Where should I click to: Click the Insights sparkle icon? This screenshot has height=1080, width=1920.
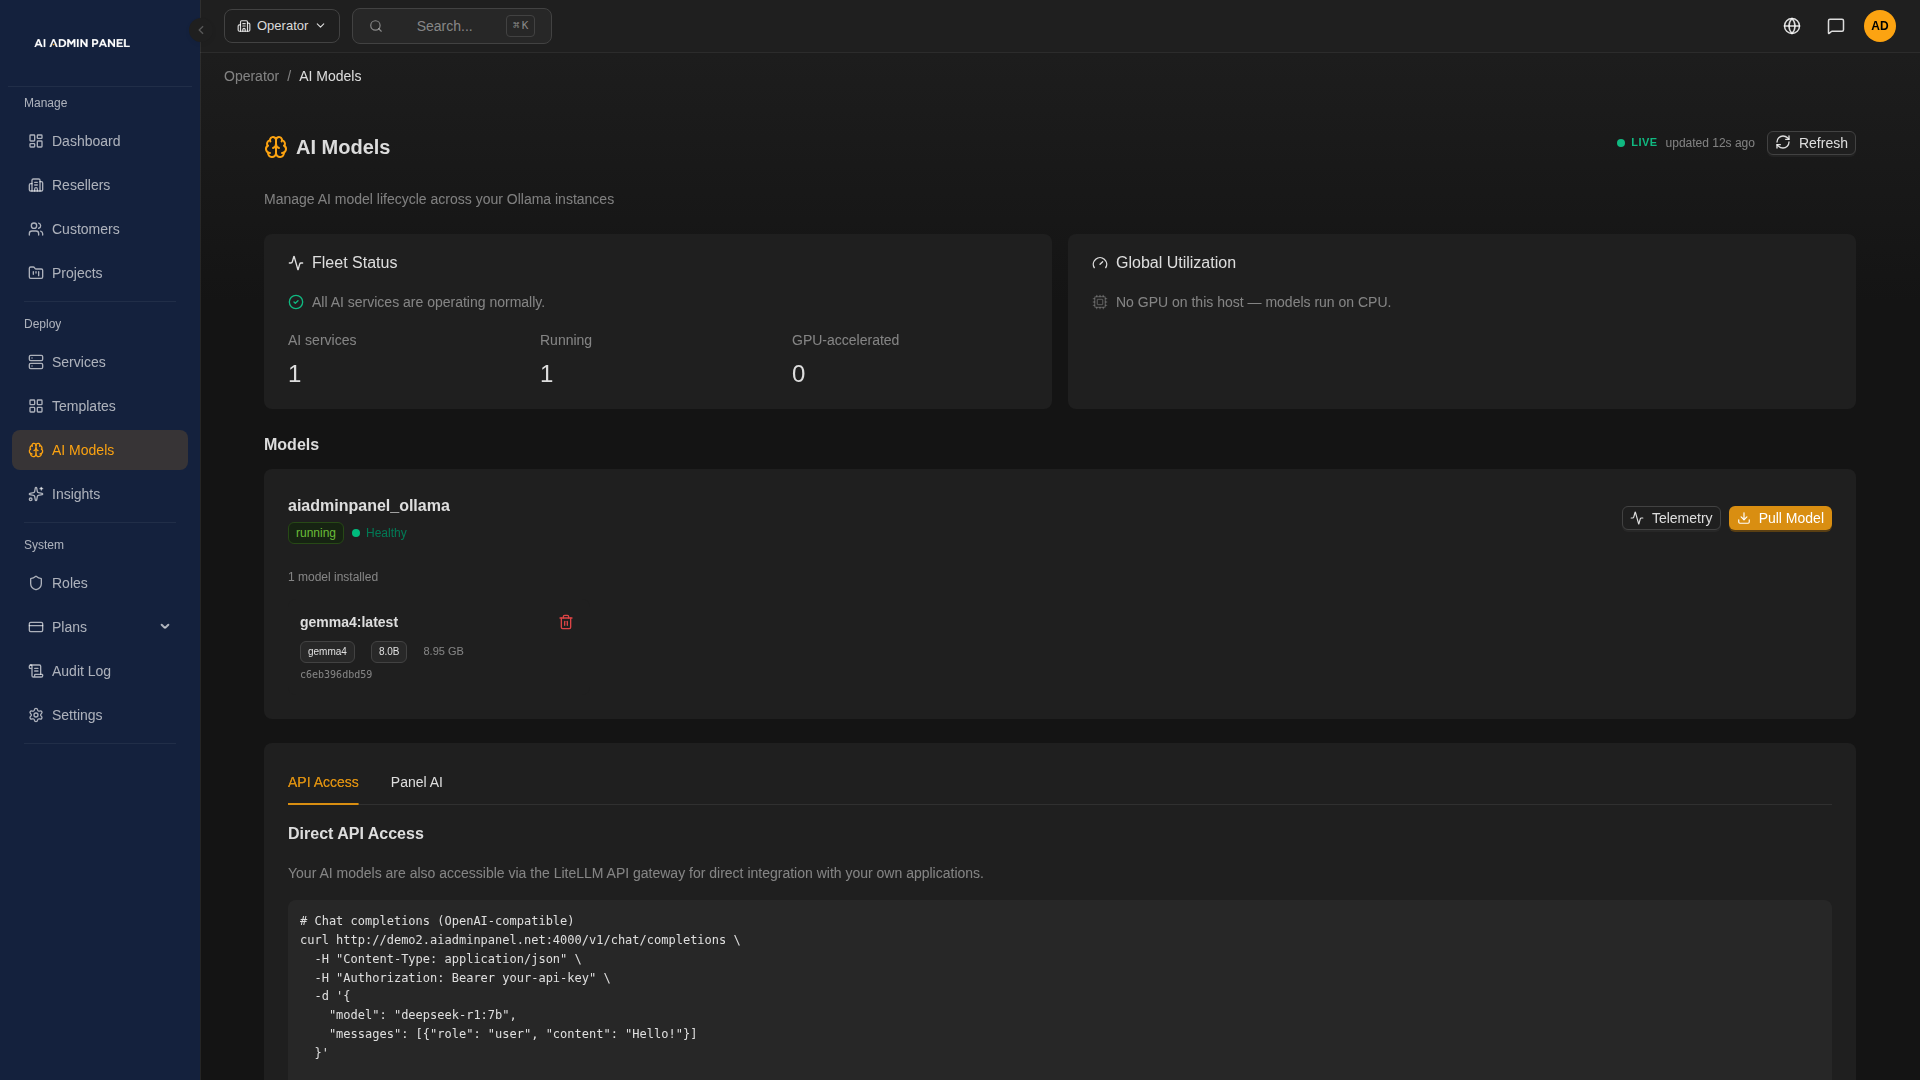36,494
